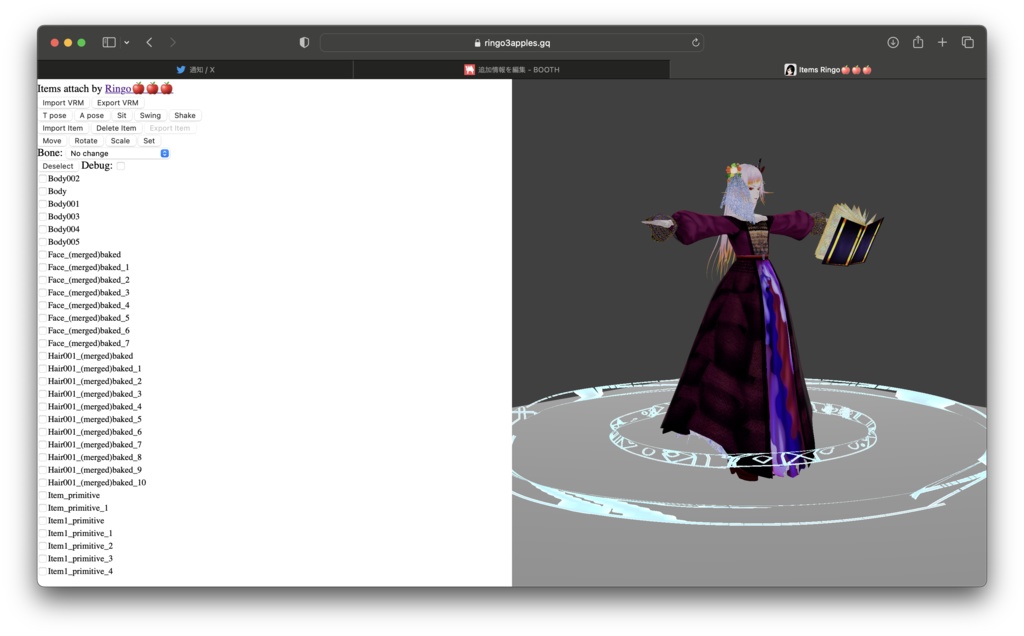Image resolution: width=1024 pixels, height=636 pixels.
Task: Check the Body001 checkbox
Action: point(42,204)
